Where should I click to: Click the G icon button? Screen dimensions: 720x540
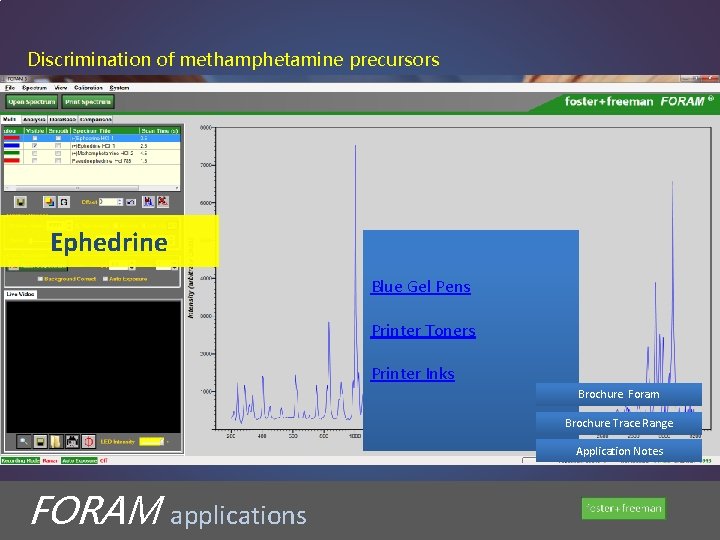click(x=64, y=202)
